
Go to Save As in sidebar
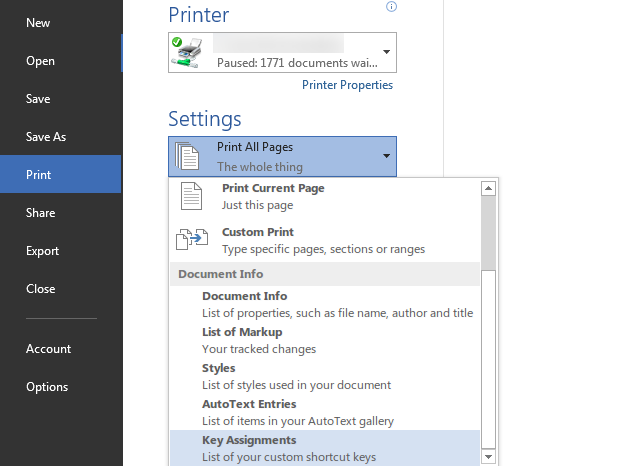pyautogui.click(x=46, y=137)
